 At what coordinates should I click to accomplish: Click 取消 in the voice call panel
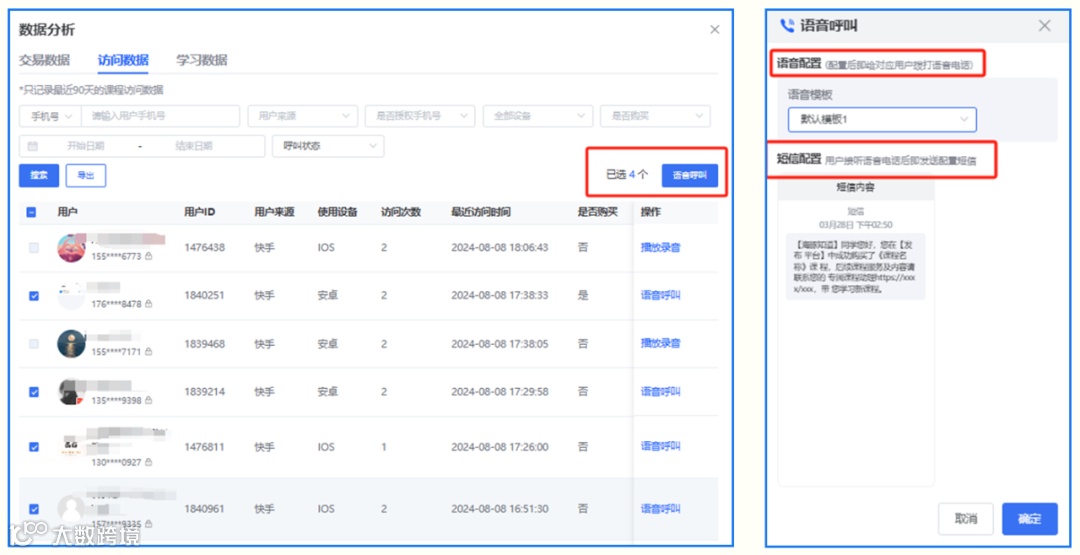[x=966, y=519]
